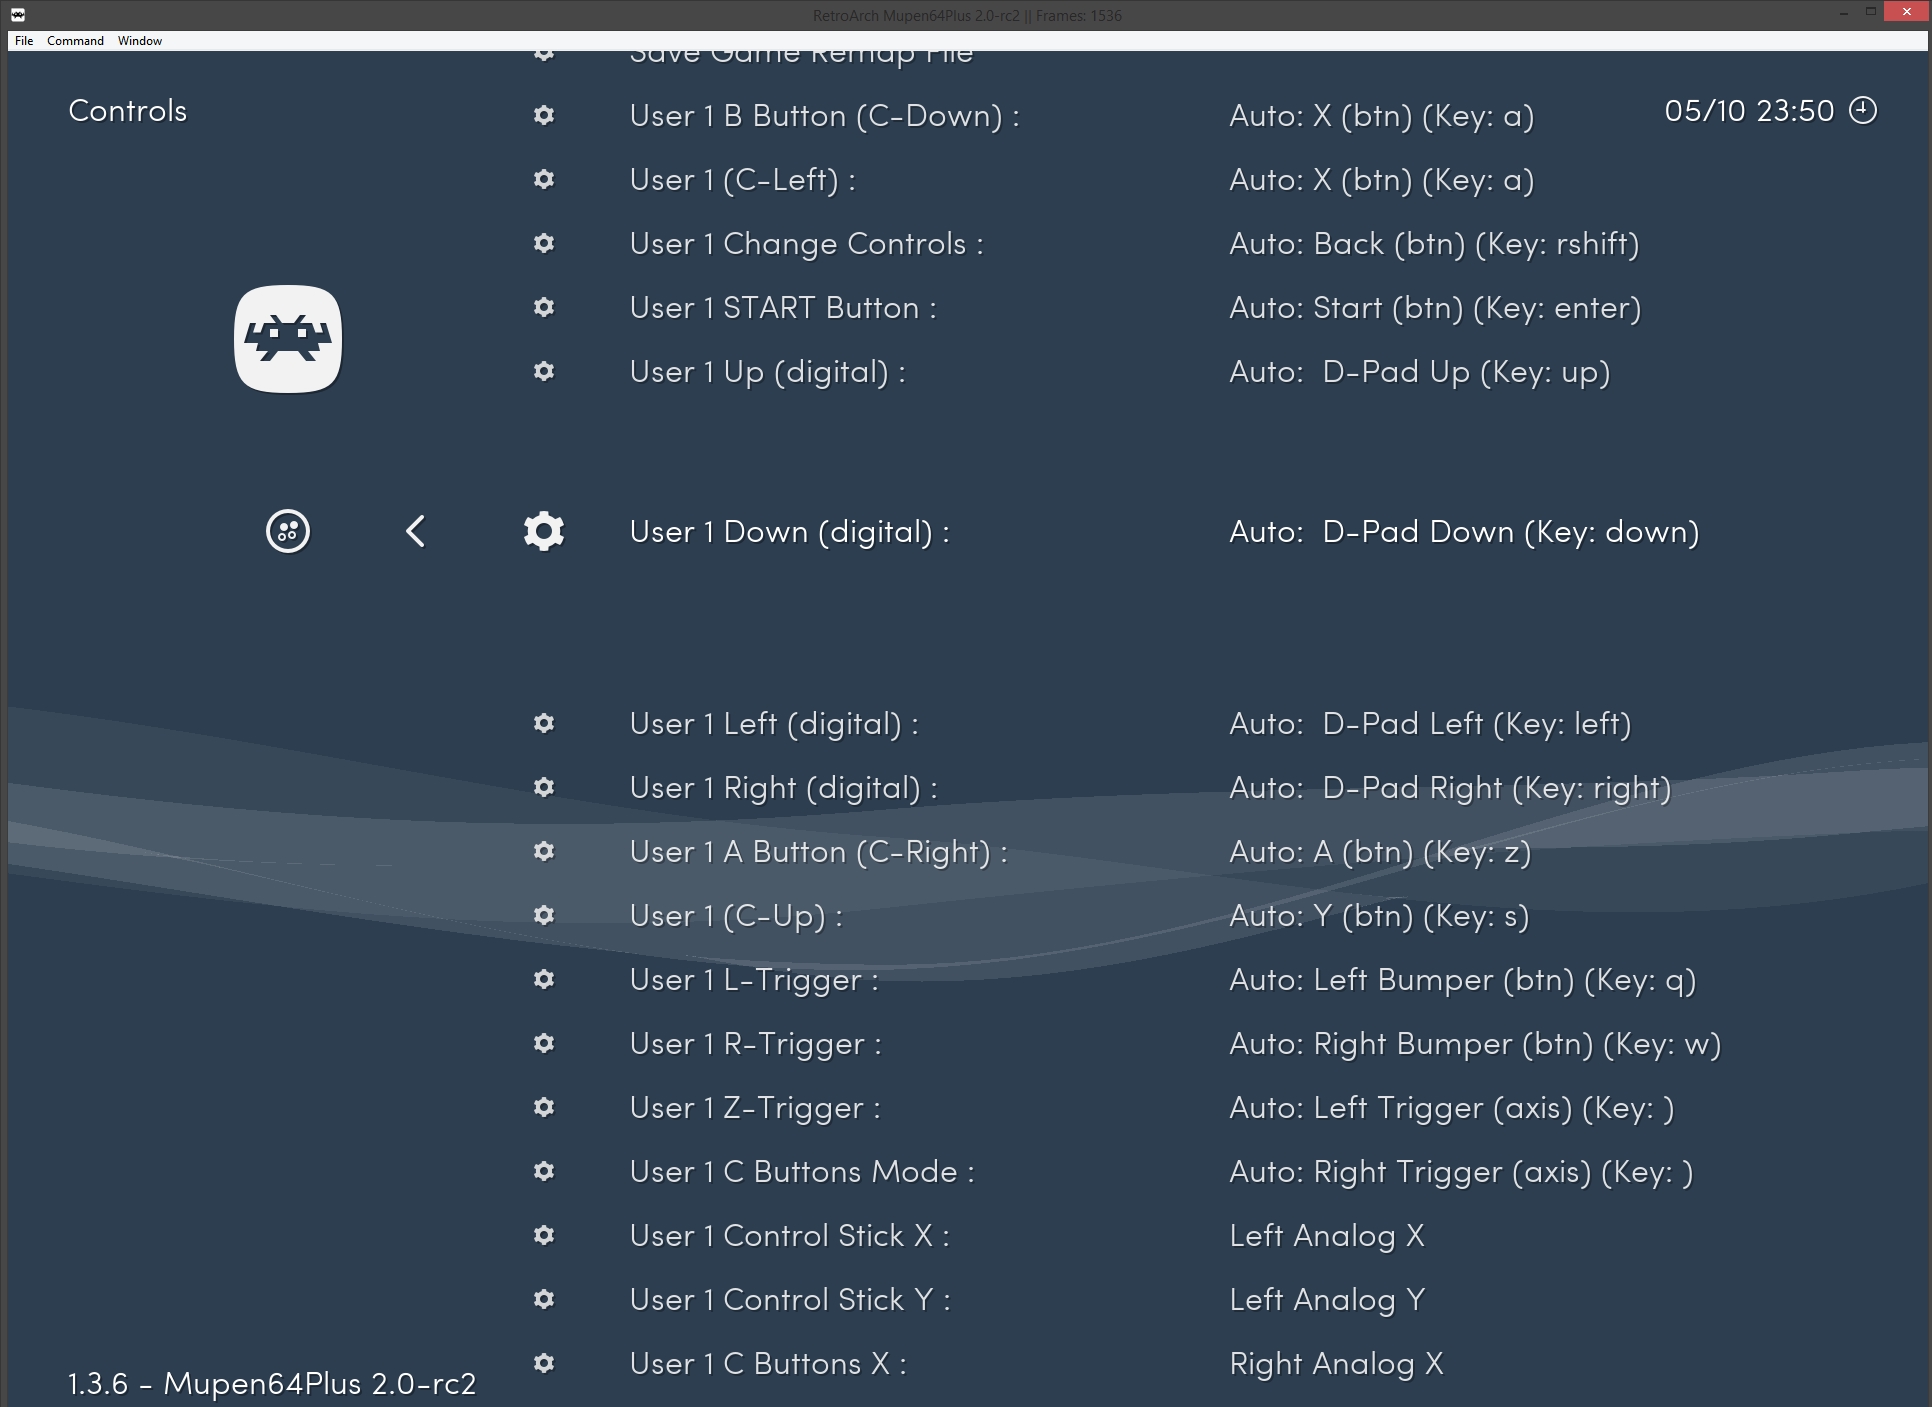
Task: Click gear icon beside User 1 (C-Left)
Action: point(544,179)
